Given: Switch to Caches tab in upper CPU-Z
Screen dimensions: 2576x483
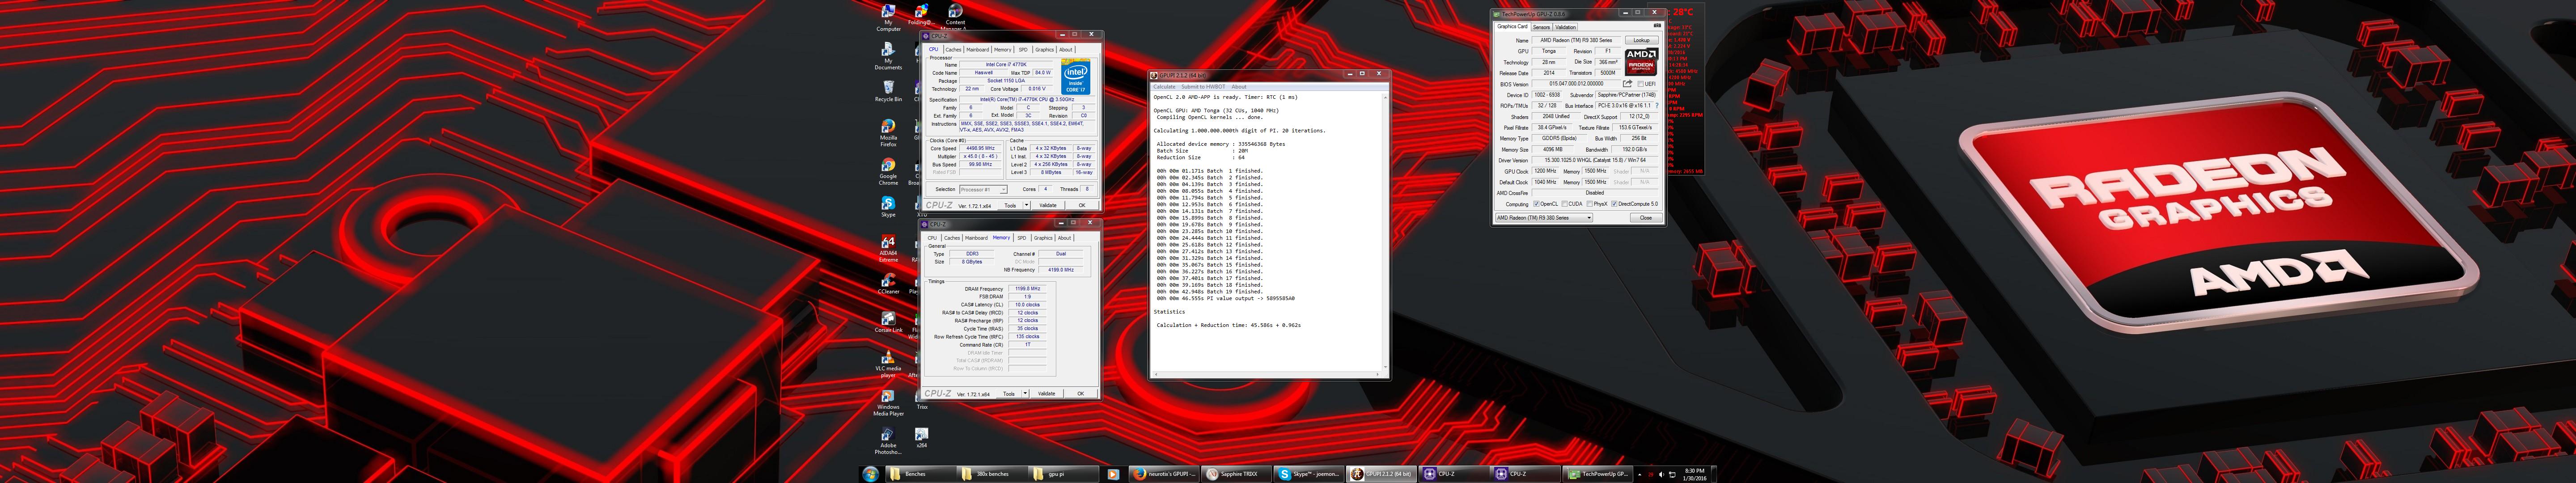Looking at the screenshot, I should point(953,49).
